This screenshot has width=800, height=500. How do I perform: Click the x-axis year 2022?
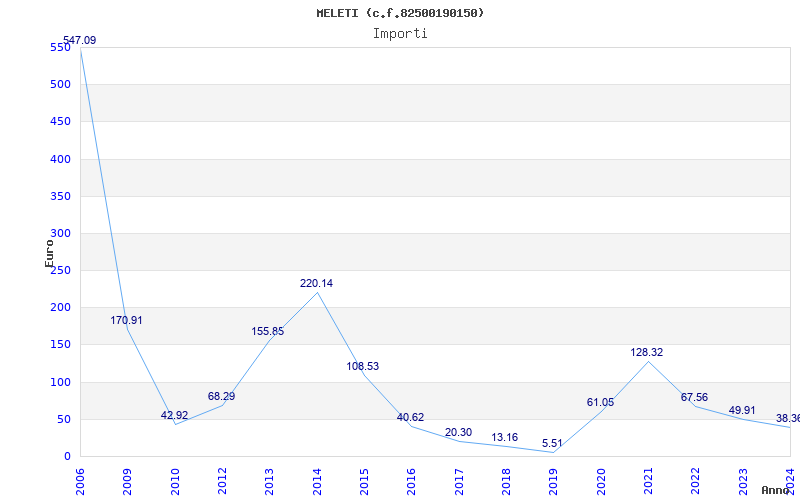pyautogui.click(x=696, y=482)
